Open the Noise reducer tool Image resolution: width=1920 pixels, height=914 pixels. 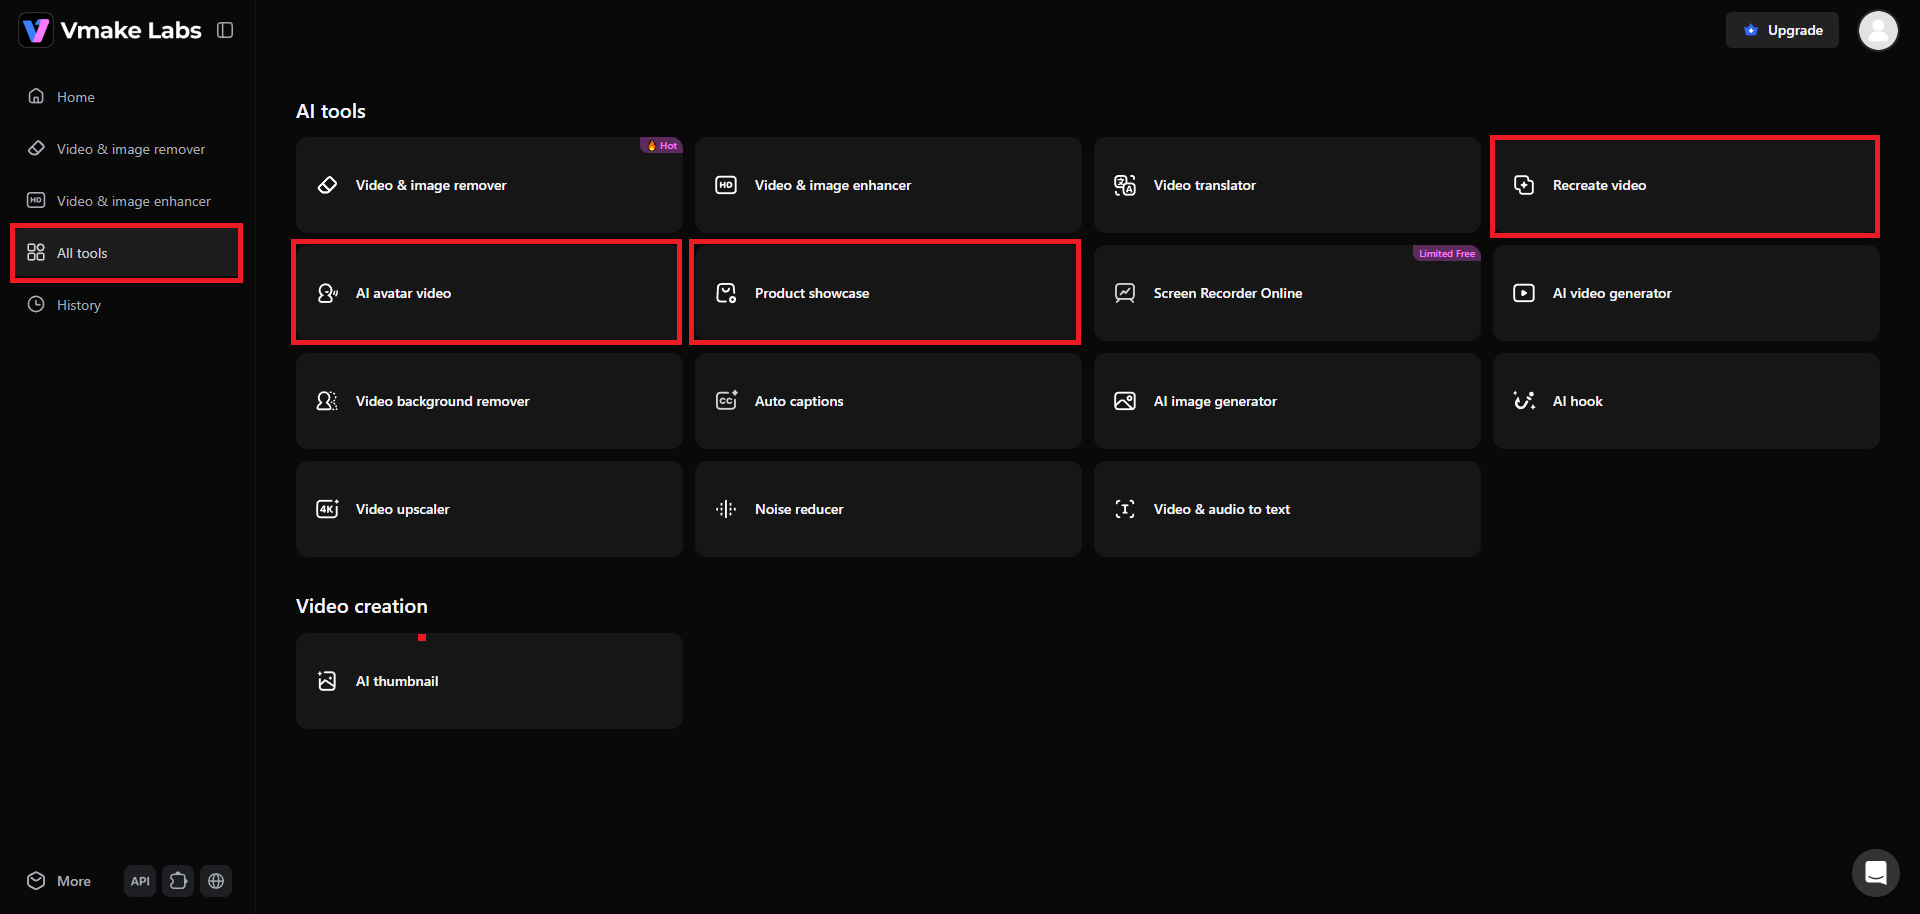(x=888, y=509)
